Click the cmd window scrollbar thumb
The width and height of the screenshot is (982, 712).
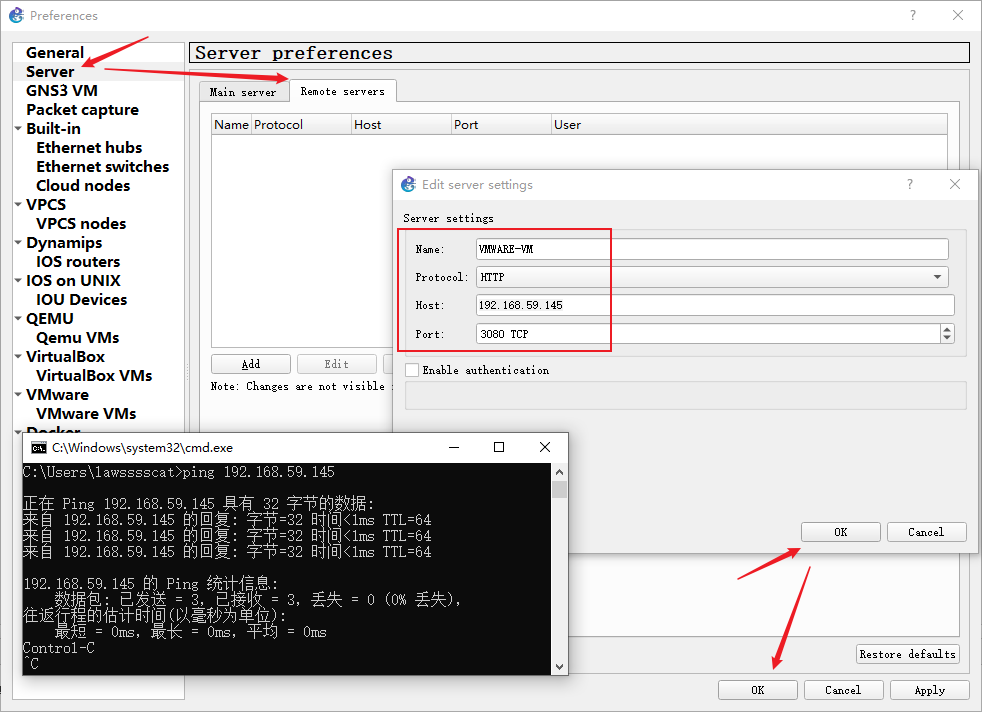coord(559,489)
